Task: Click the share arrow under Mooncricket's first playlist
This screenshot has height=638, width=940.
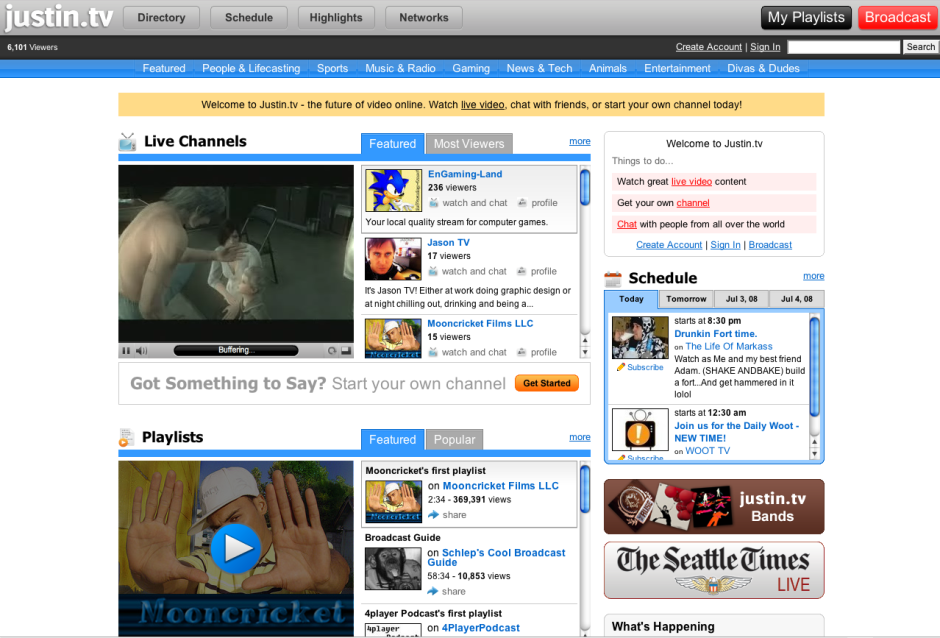Action: [433, 515]
